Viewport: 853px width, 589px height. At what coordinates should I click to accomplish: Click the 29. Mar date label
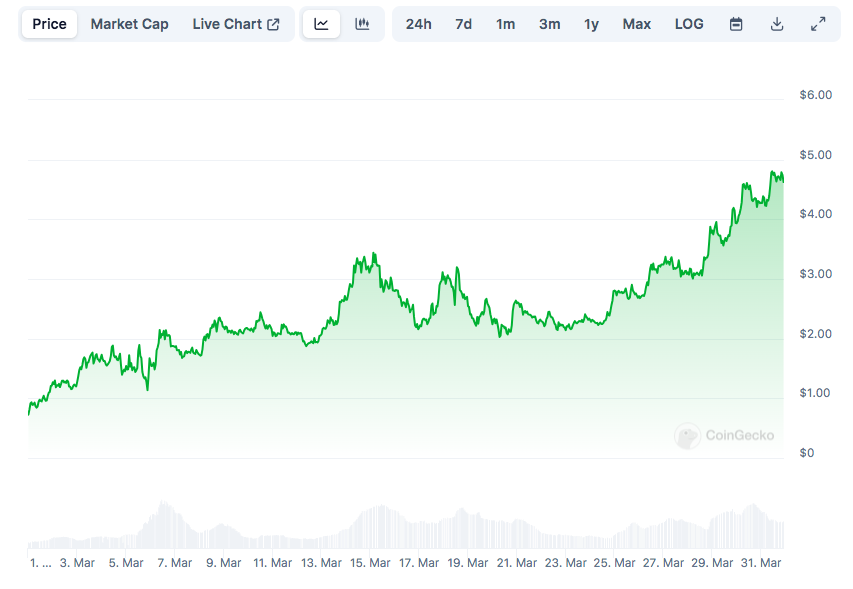tap(712, 563)
